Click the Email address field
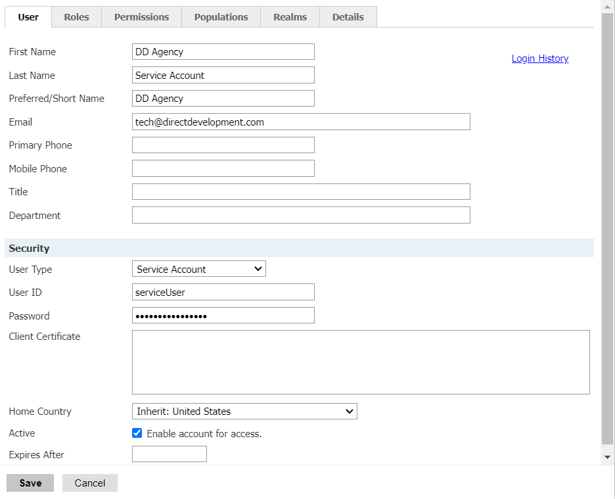This screenshot has width=615, height=499. click(x=301, y=122)
